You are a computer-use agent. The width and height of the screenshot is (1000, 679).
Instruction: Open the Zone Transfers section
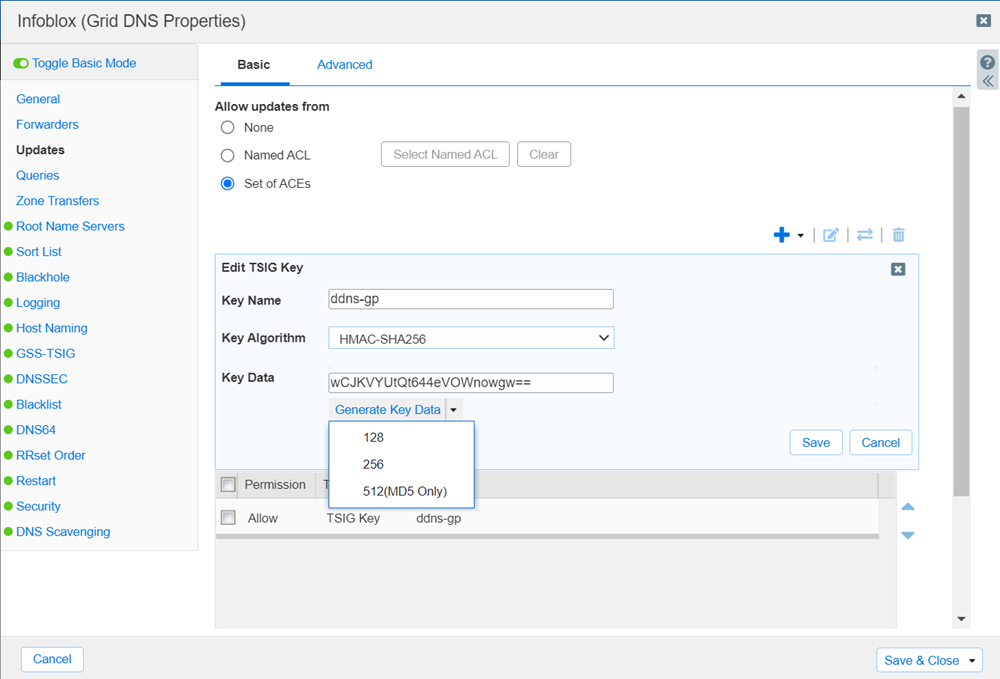tap(57, 201)
